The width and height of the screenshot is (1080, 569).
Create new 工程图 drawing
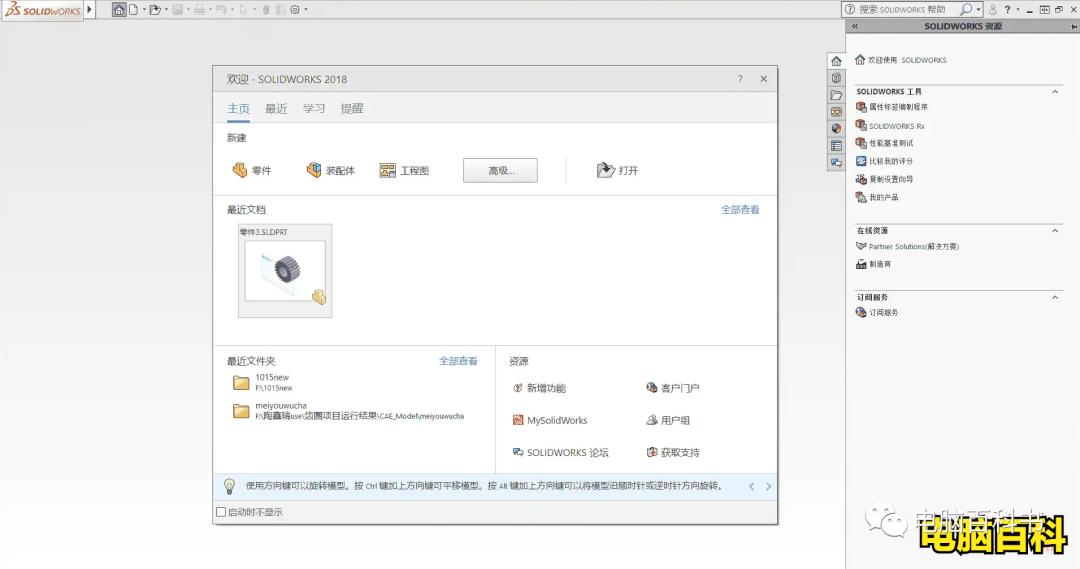click(x=404, y=170)
